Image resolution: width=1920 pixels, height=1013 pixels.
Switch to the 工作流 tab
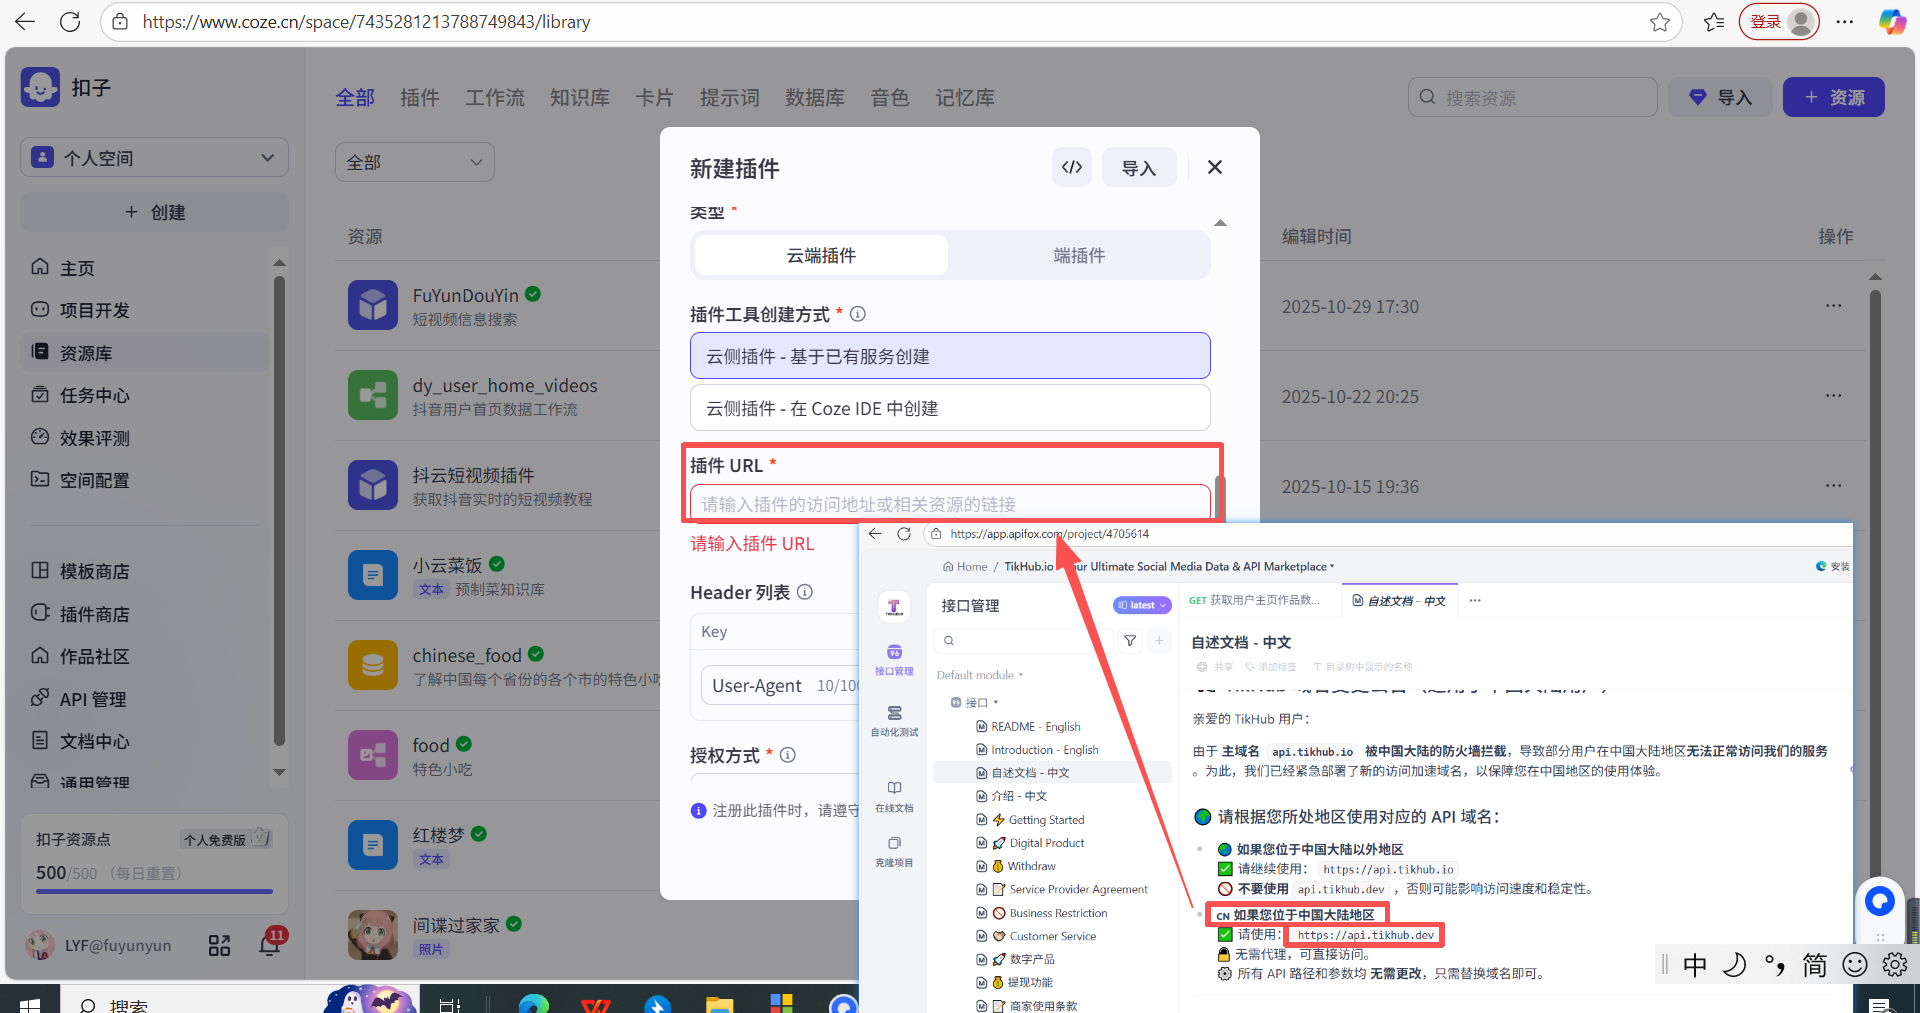click(494, 98)
